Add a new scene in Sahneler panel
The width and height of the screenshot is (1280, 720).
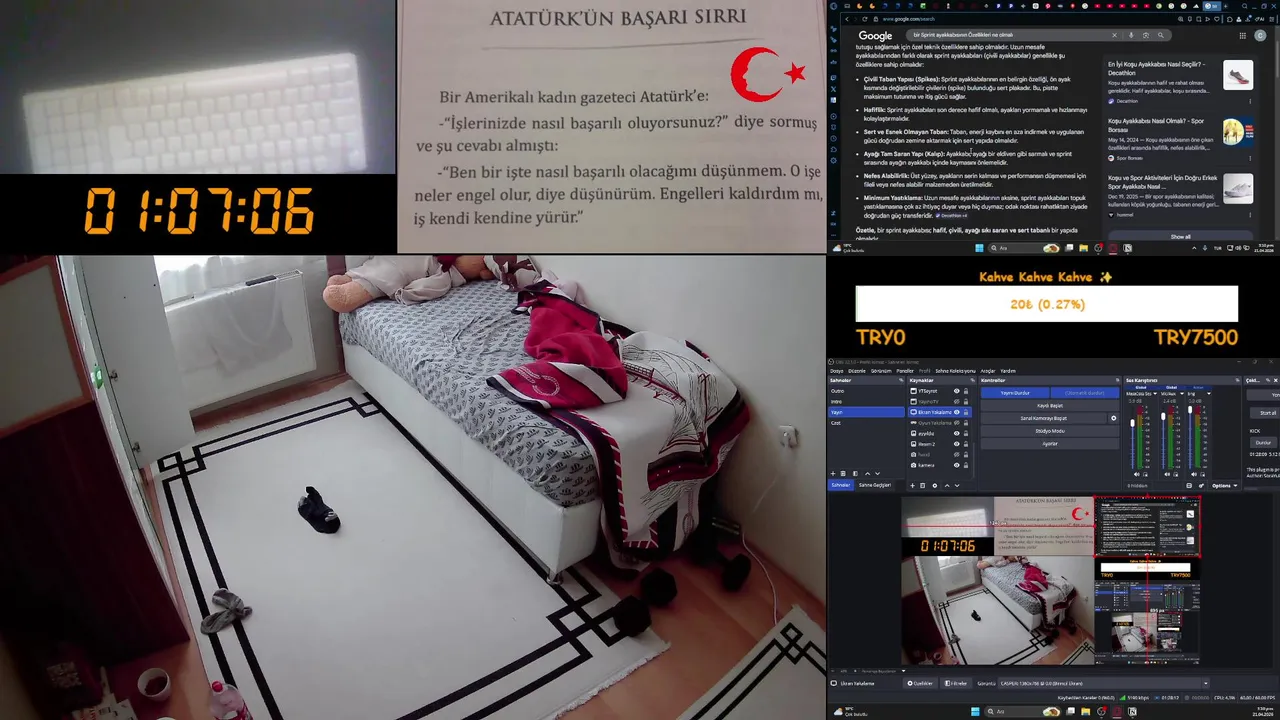coord(833,474)
